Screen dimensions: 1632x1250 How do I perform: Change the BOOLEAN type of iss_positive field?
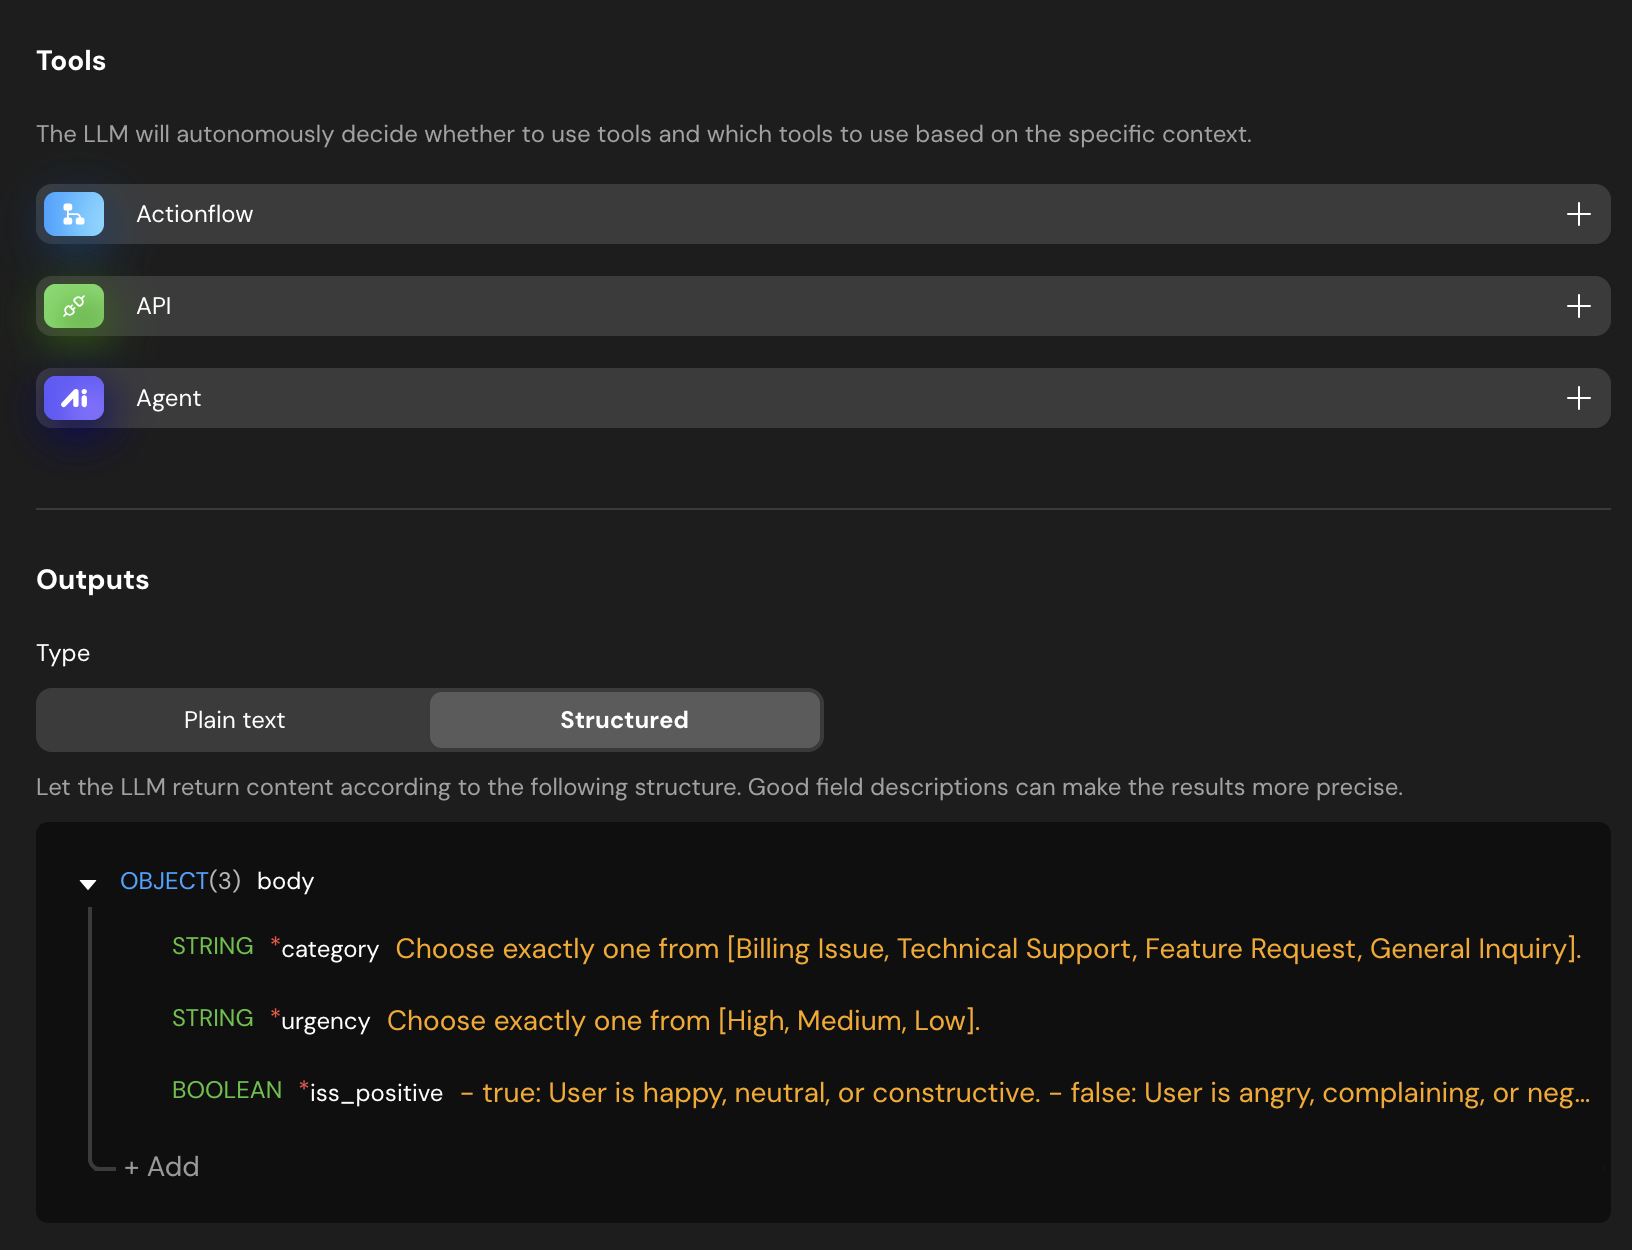(x=227, y=1090)
